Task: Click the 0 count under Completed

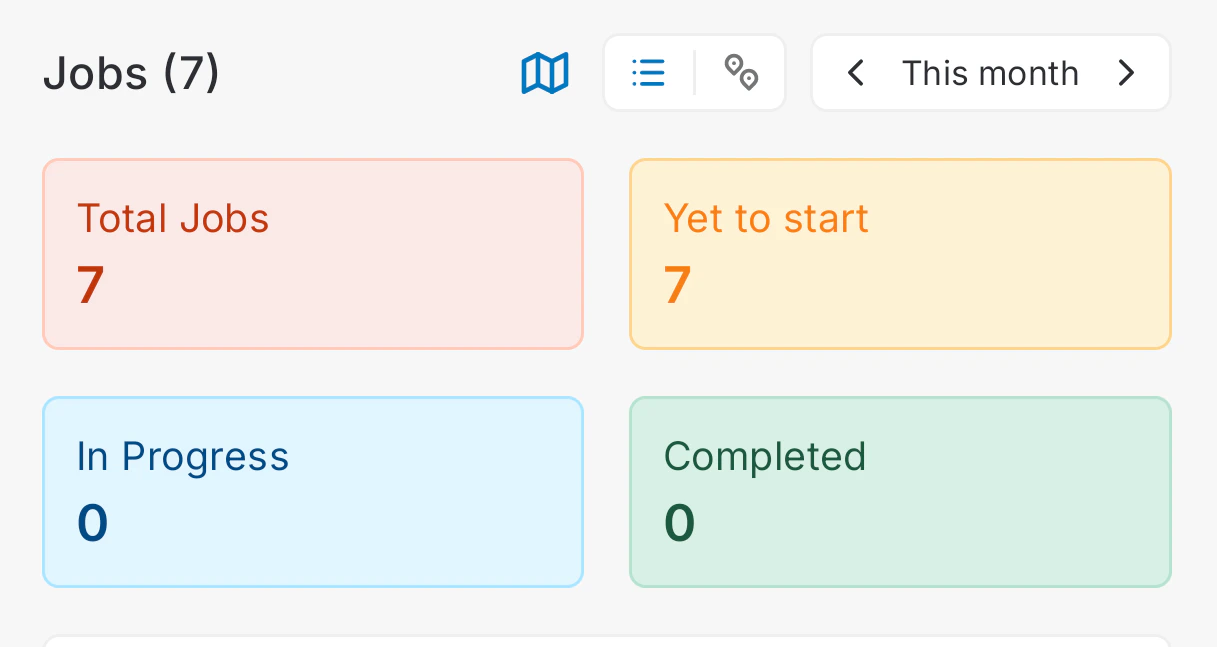Action: pos(679,523)
